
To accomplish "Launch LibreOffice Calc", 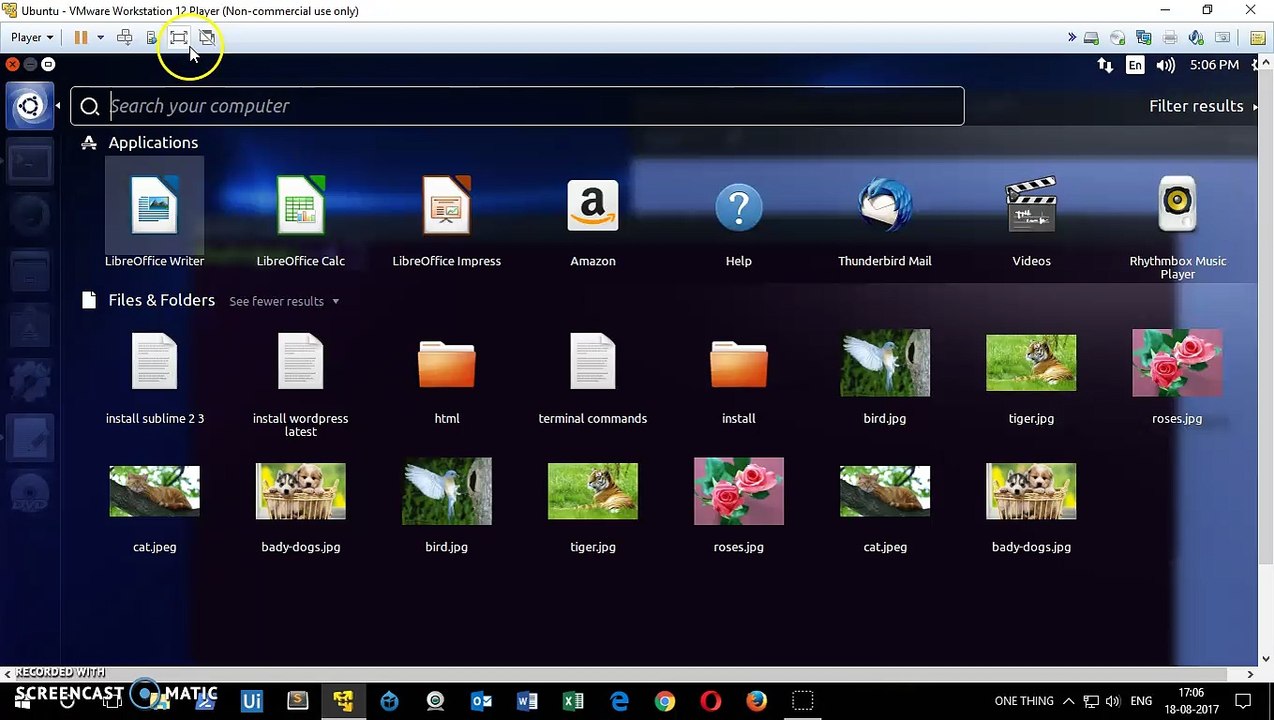I will [x=300, y=206].
